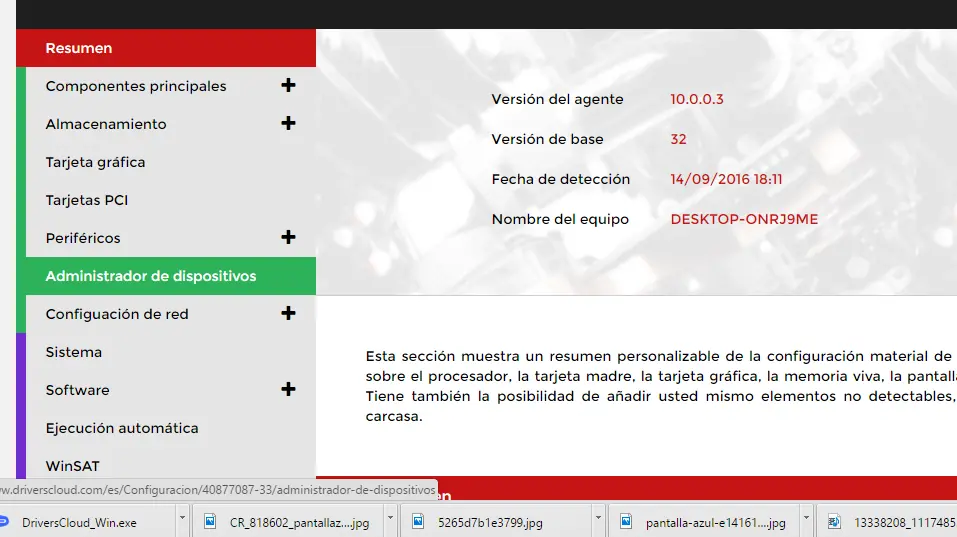Click the Versión del agente label
957x537 pixels.
557,99
